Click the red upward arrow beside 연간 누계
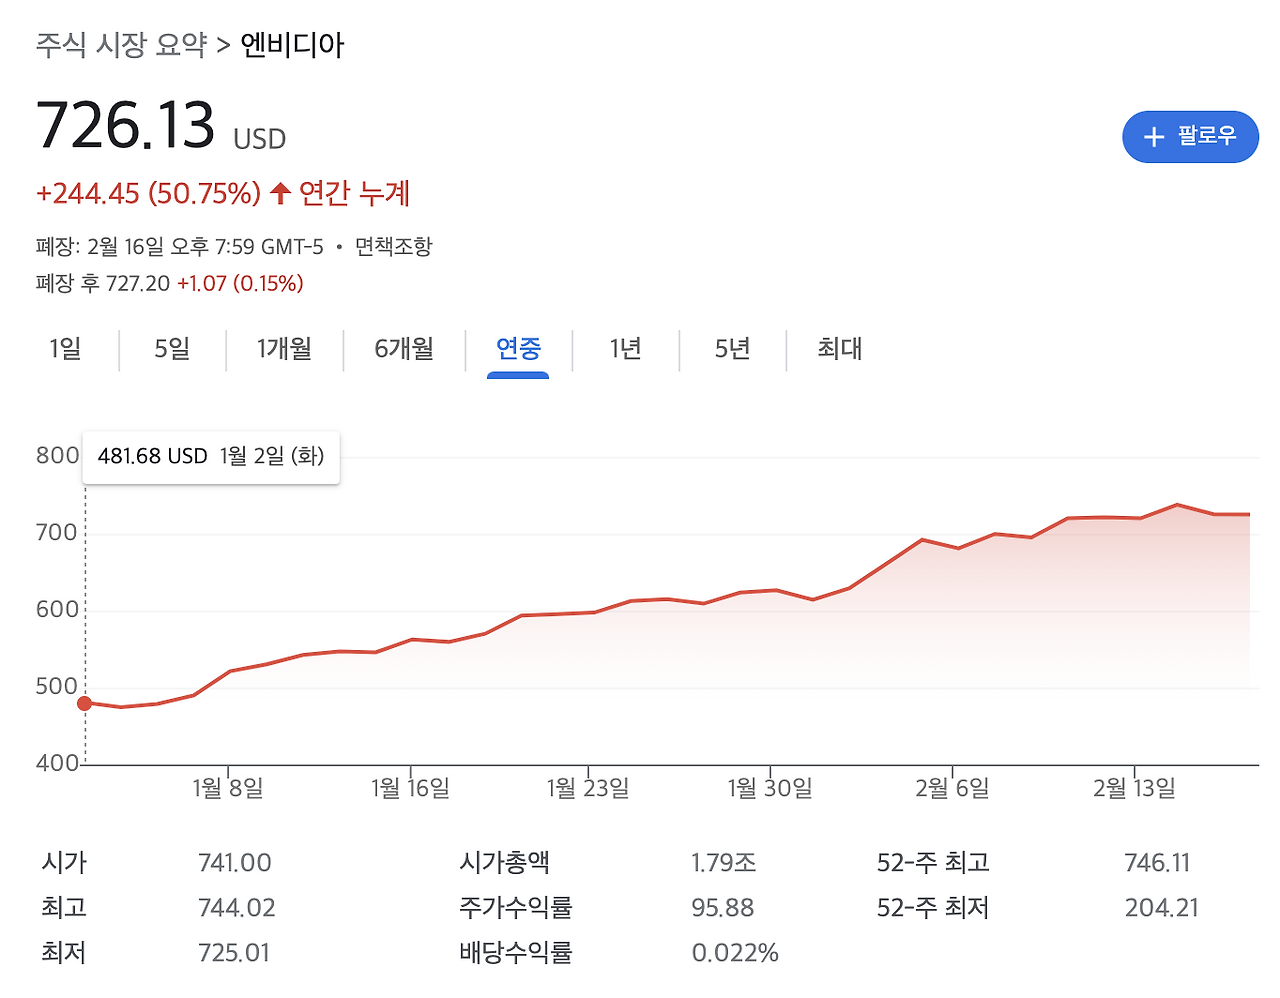Screen dimensions: 1280x998 click(x=279, y=194)
